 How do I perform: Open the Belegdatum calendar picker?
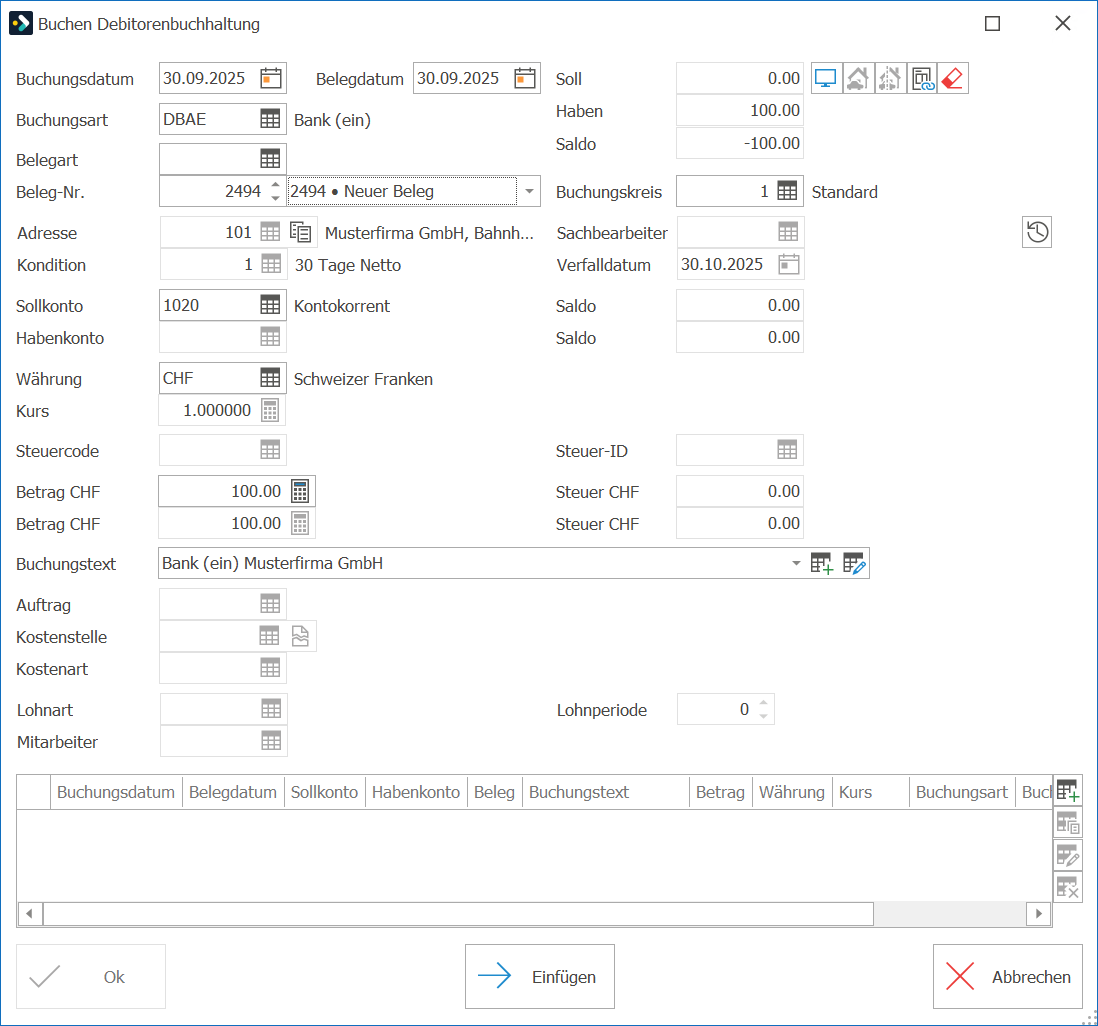[524, 78]
